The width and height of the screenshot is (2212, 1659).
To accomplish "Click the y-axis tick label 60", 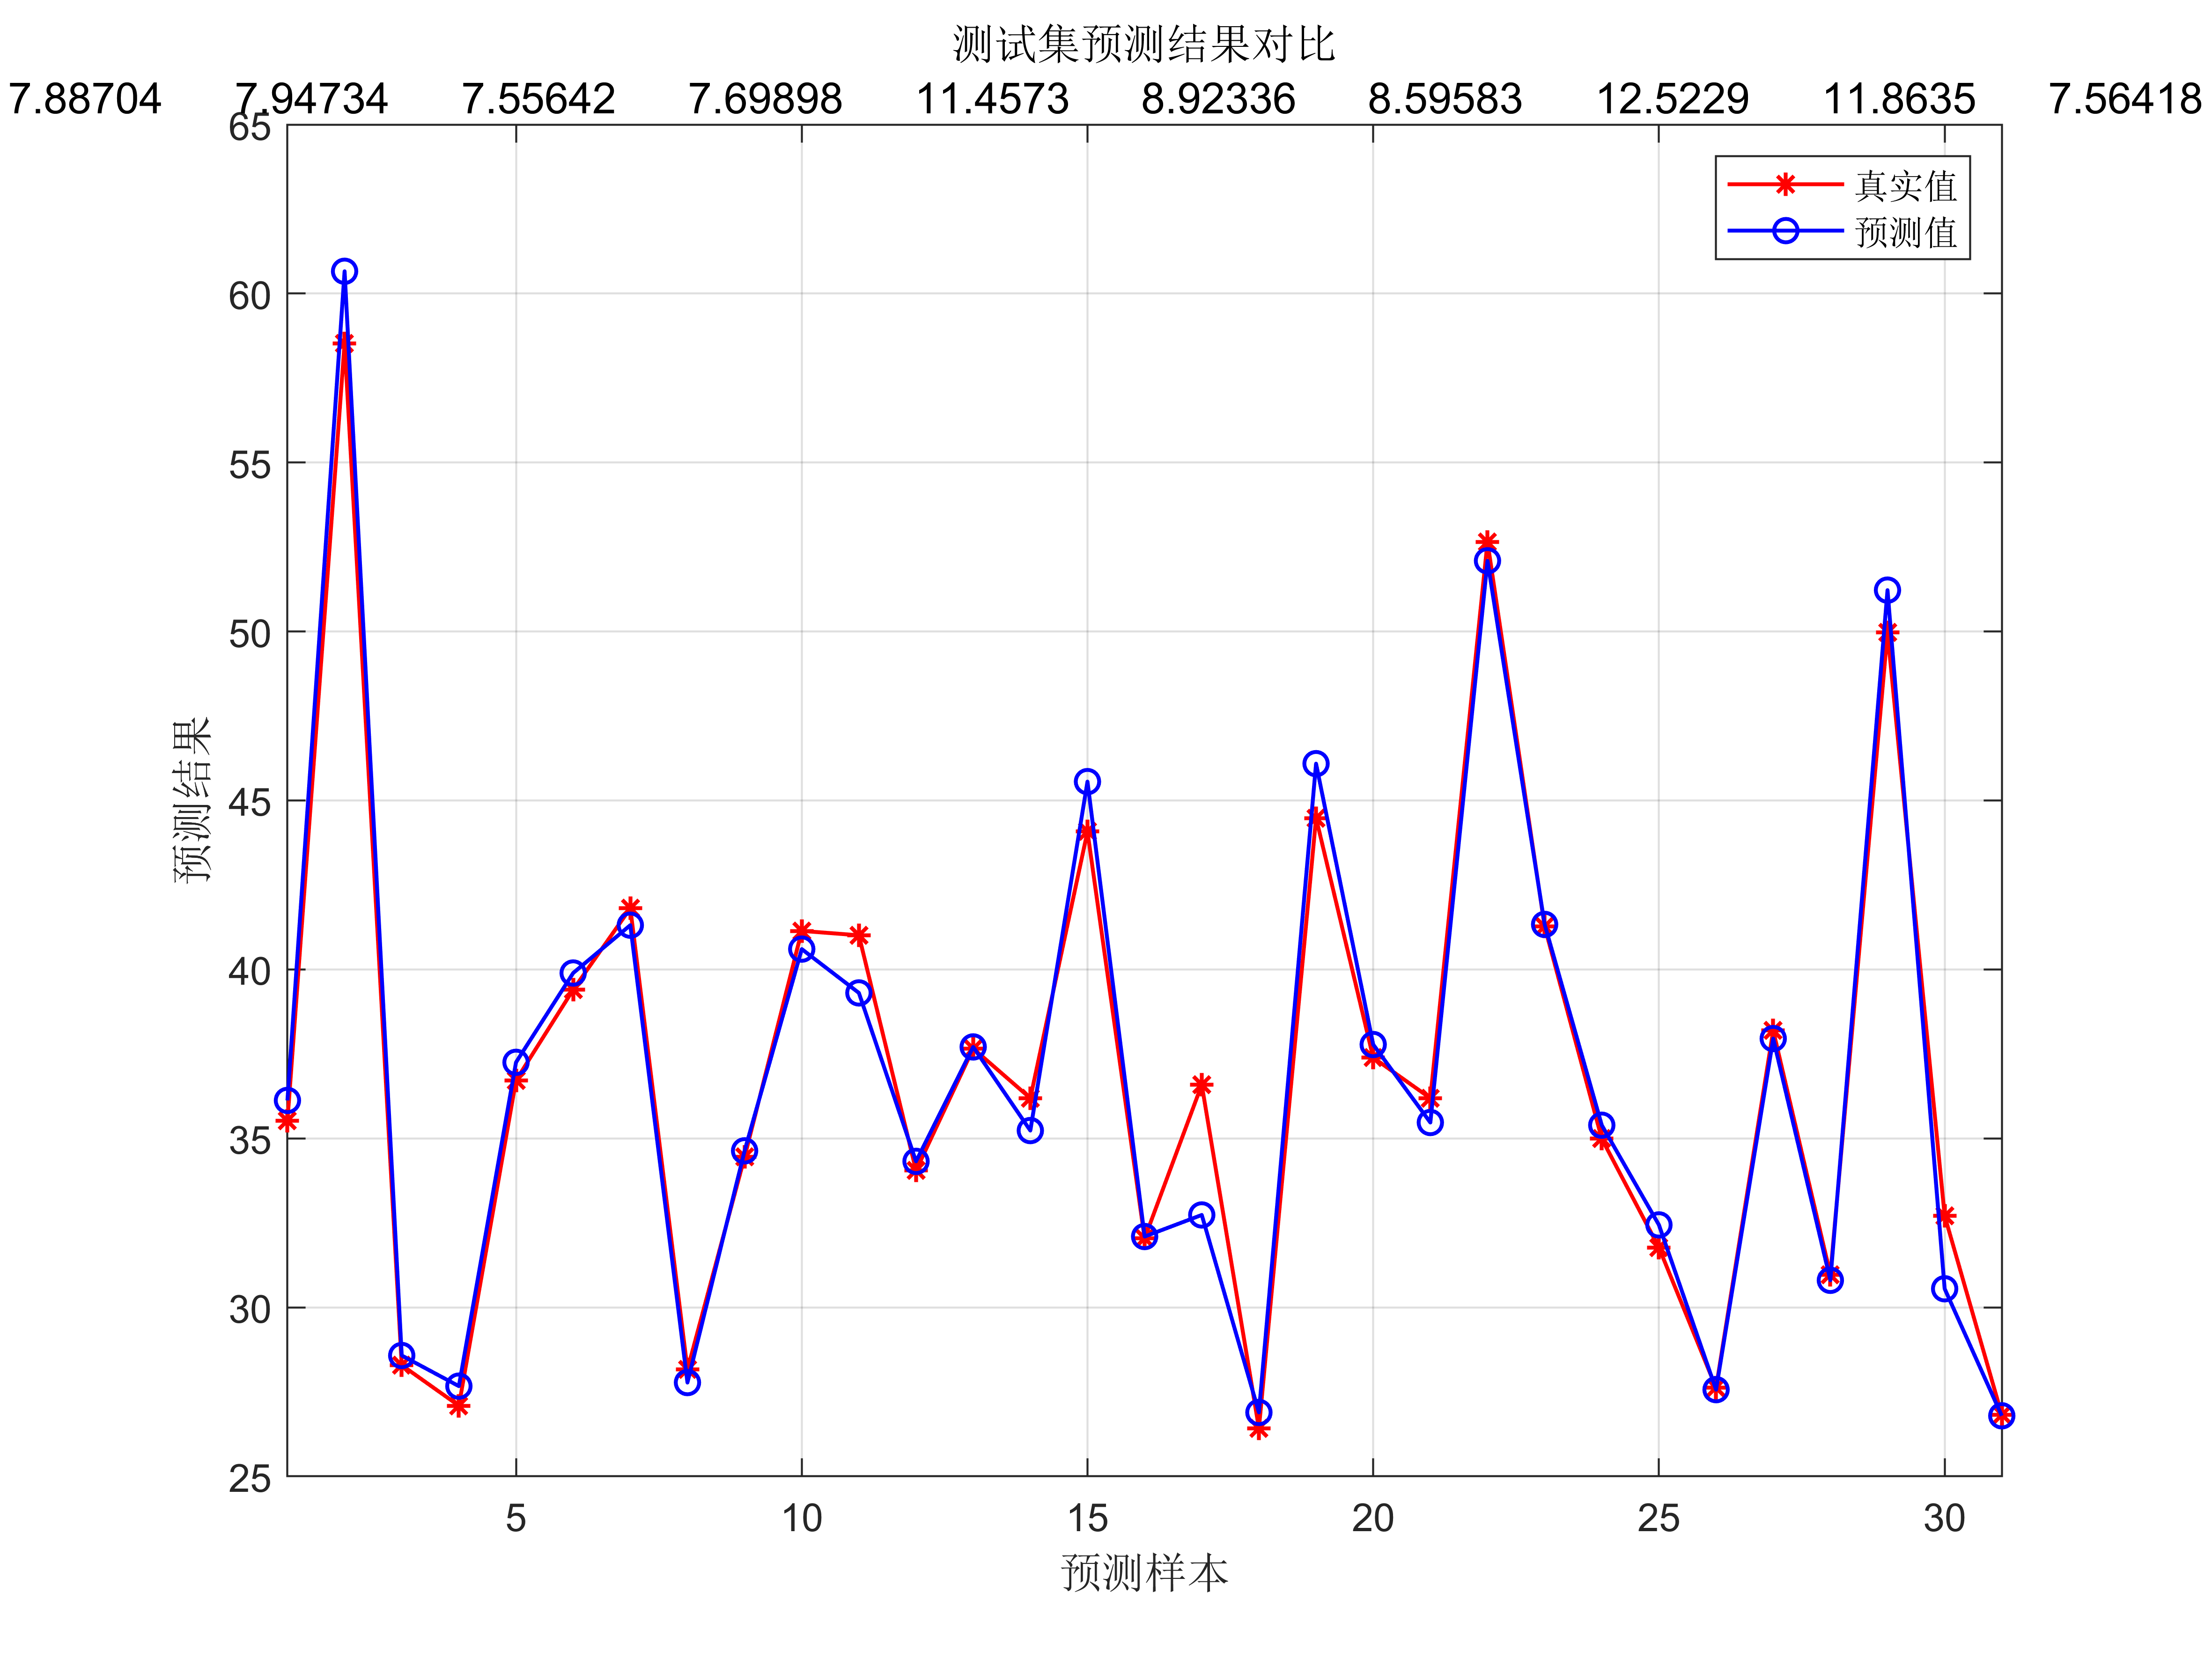I will (x=250, y=295).
